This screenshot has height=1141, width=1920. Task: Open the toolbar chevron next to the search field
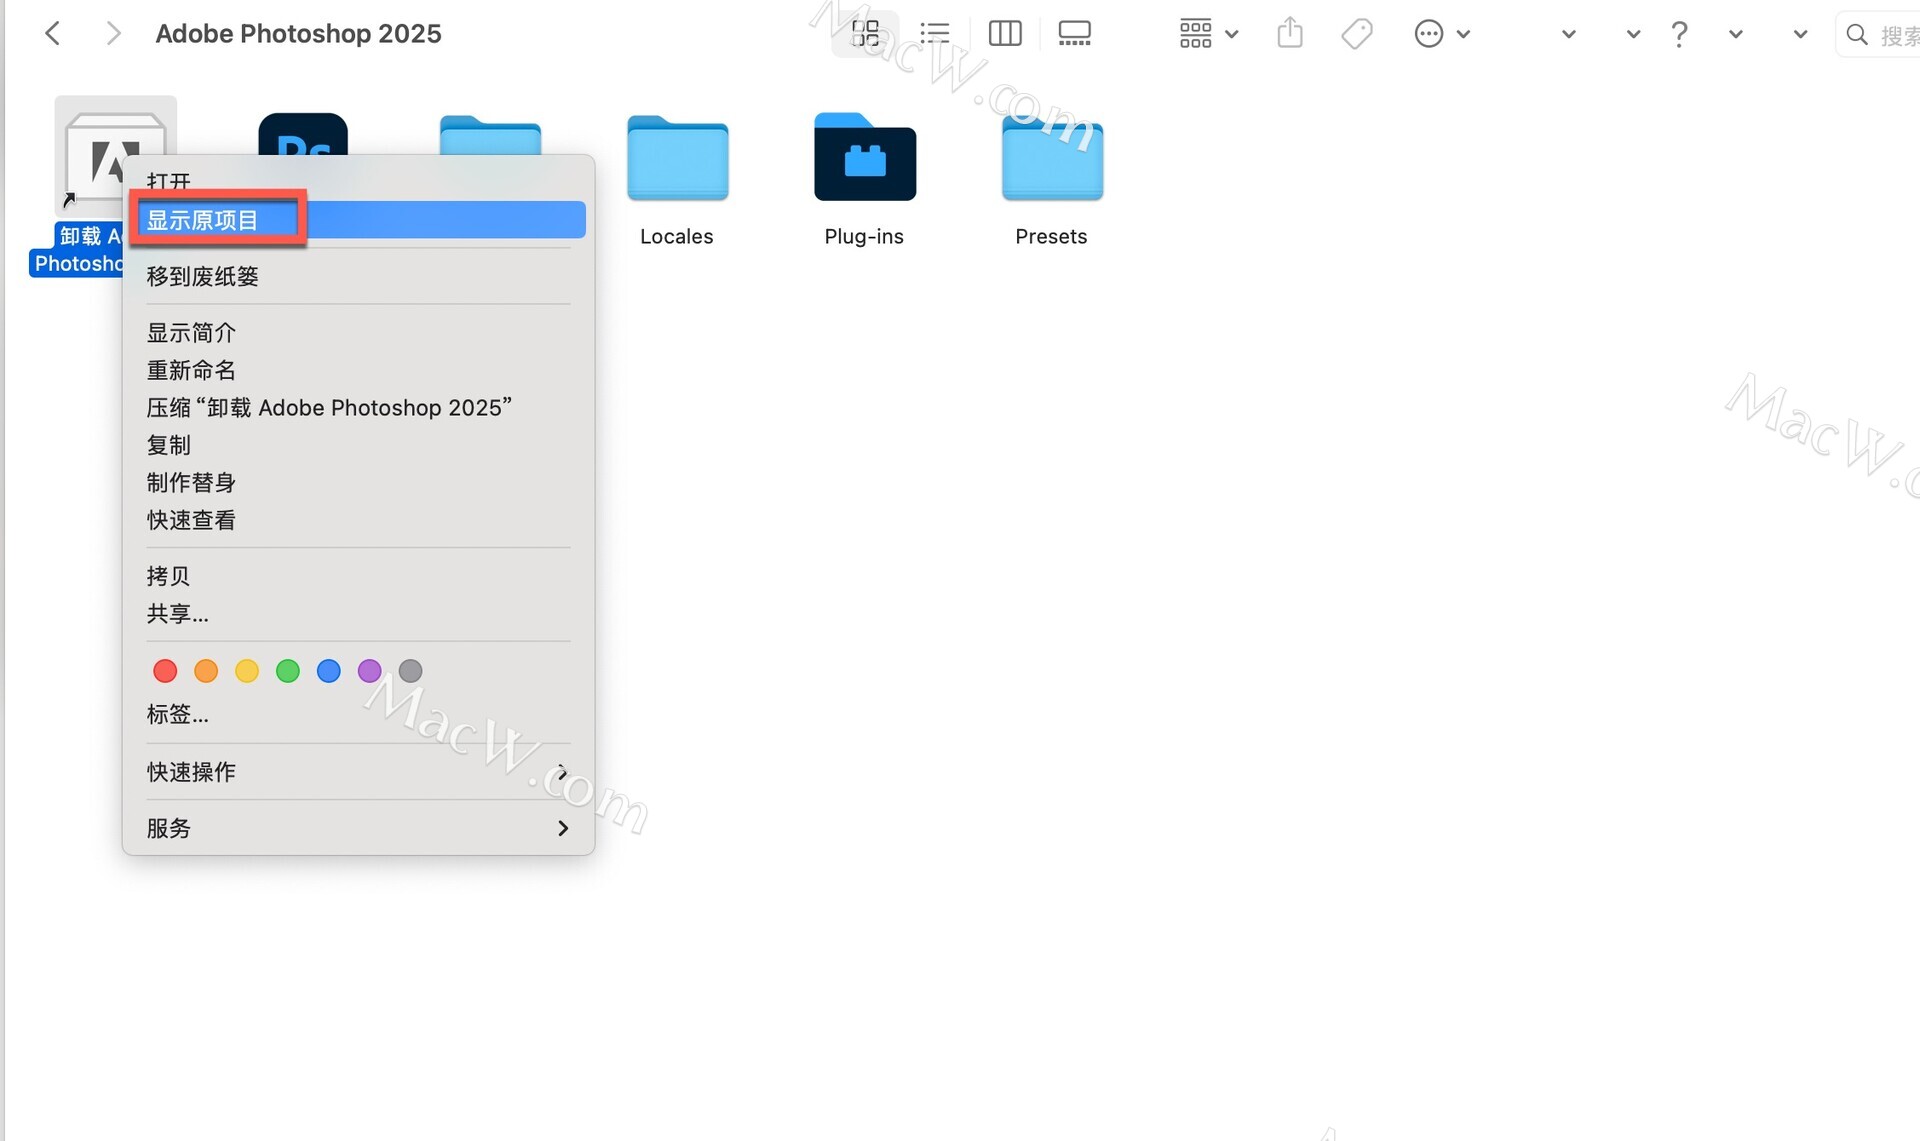pyautogui.click(x=1800, y=34)
